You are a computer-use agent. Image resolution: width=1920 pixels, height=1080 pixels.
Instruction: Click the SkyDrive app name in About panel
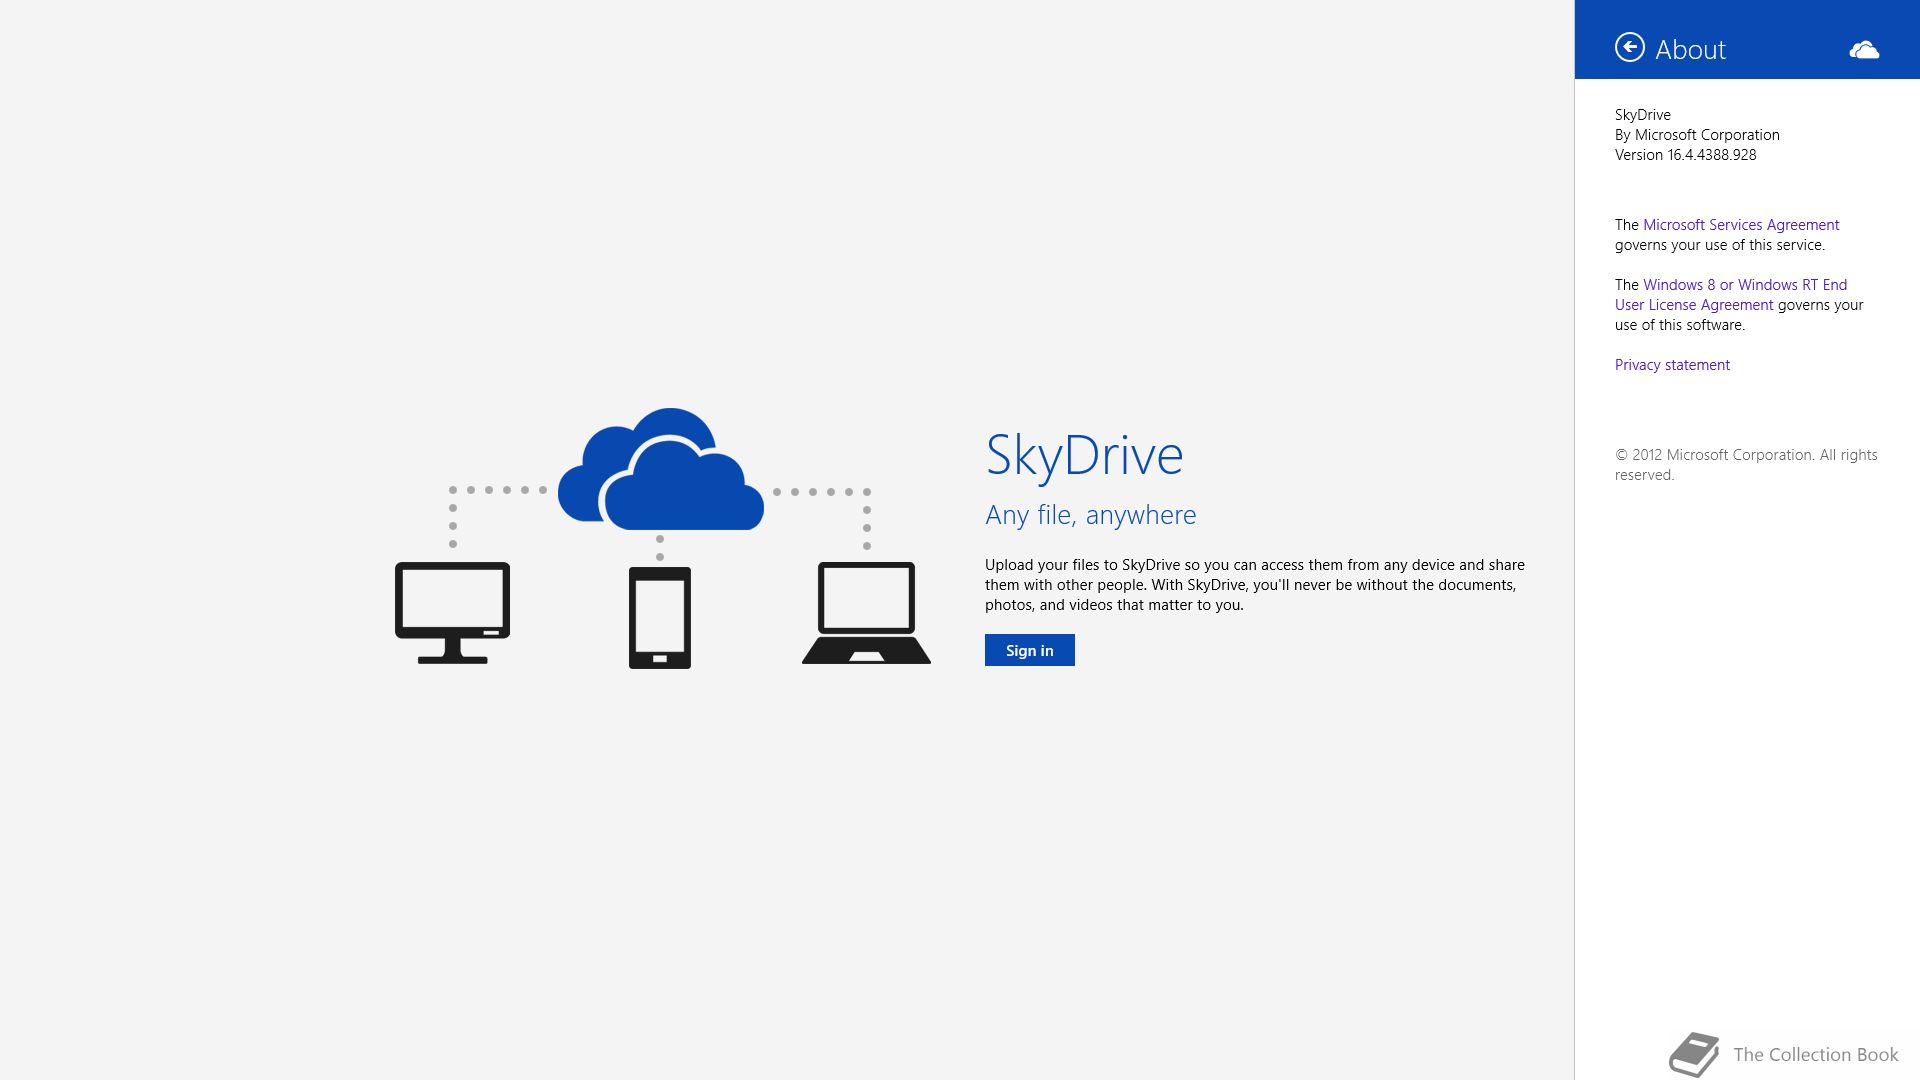click(x=1642, y=115)
